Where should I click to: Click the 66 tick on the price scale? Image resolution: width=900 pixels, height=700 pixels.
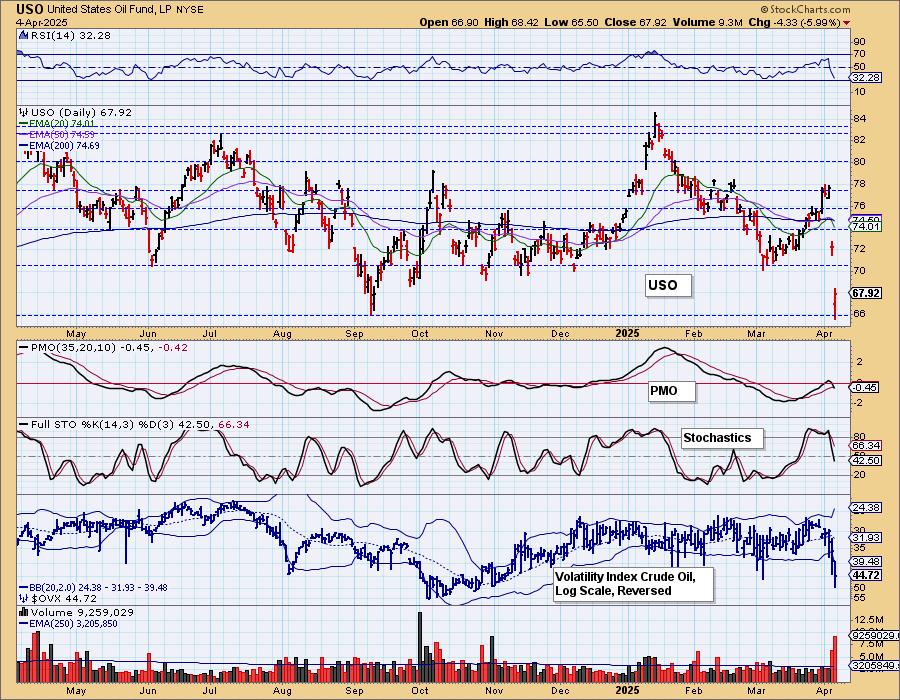pyautogui.click(x=860, y=314)
